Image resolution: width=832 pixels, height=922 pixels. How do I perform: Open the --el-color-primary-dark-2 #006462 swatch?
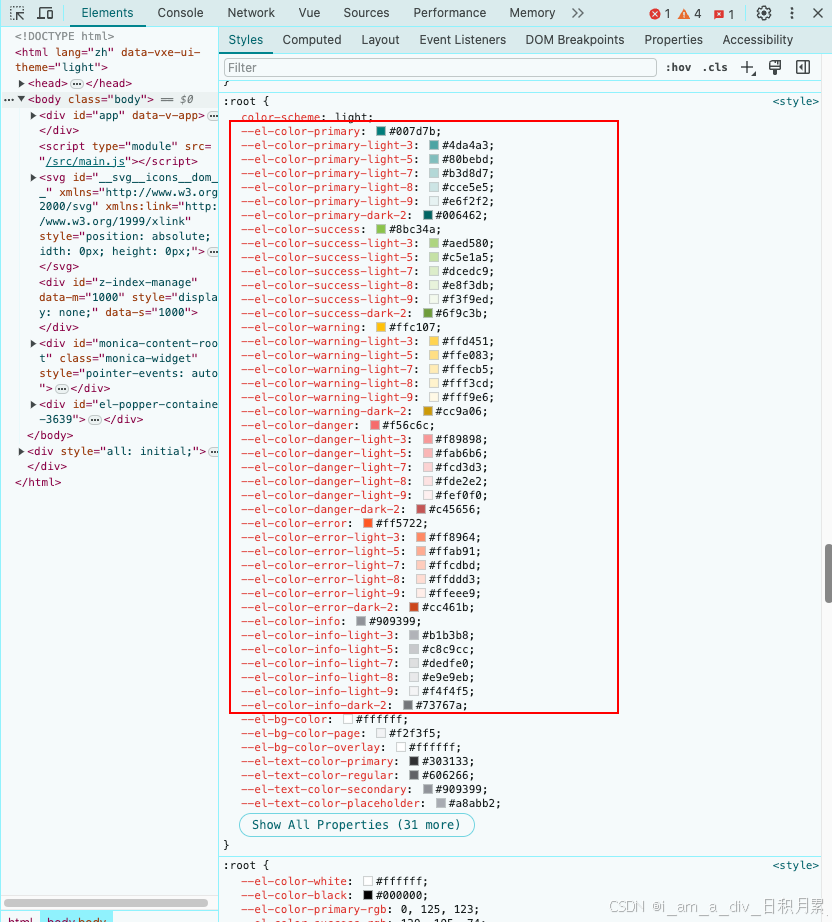(427, 215)
